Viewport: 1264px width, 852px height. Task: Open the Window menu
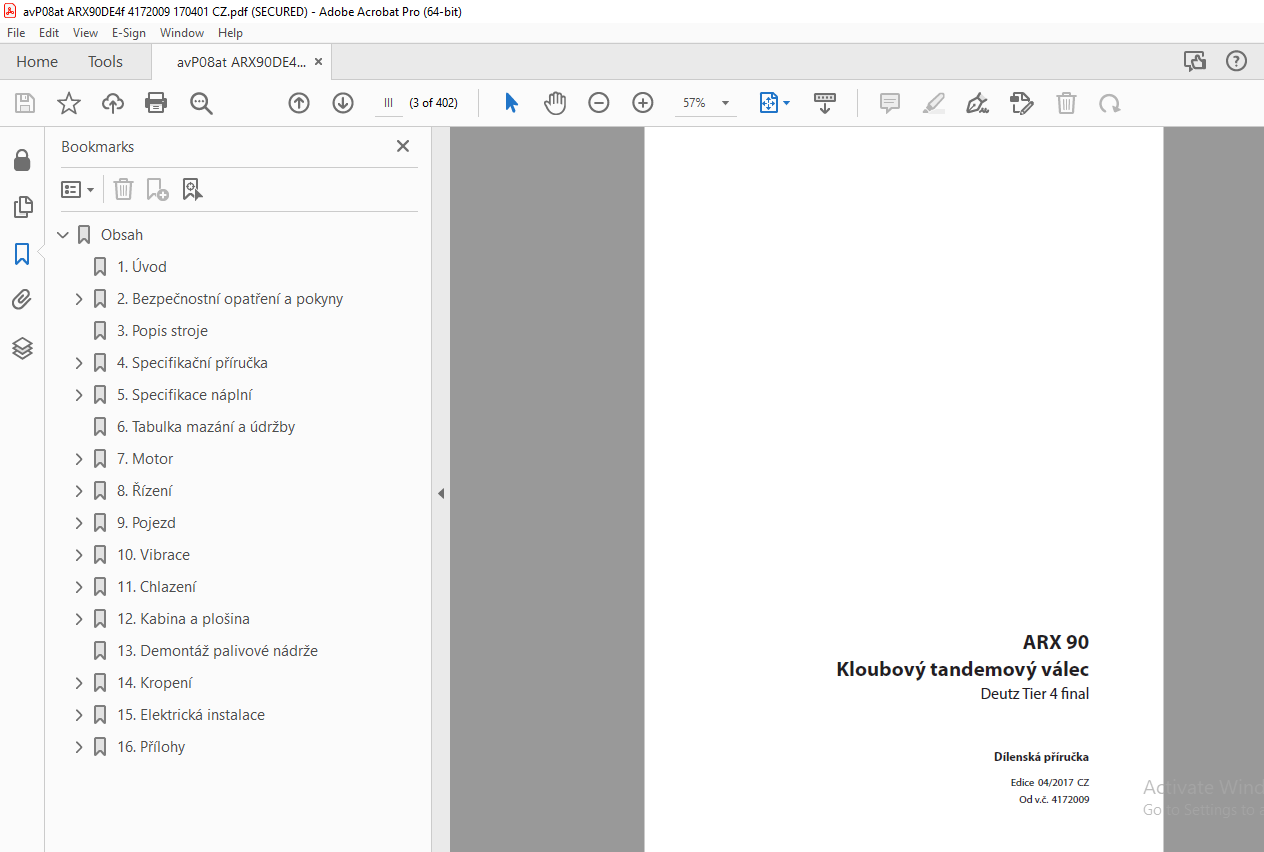182,33
